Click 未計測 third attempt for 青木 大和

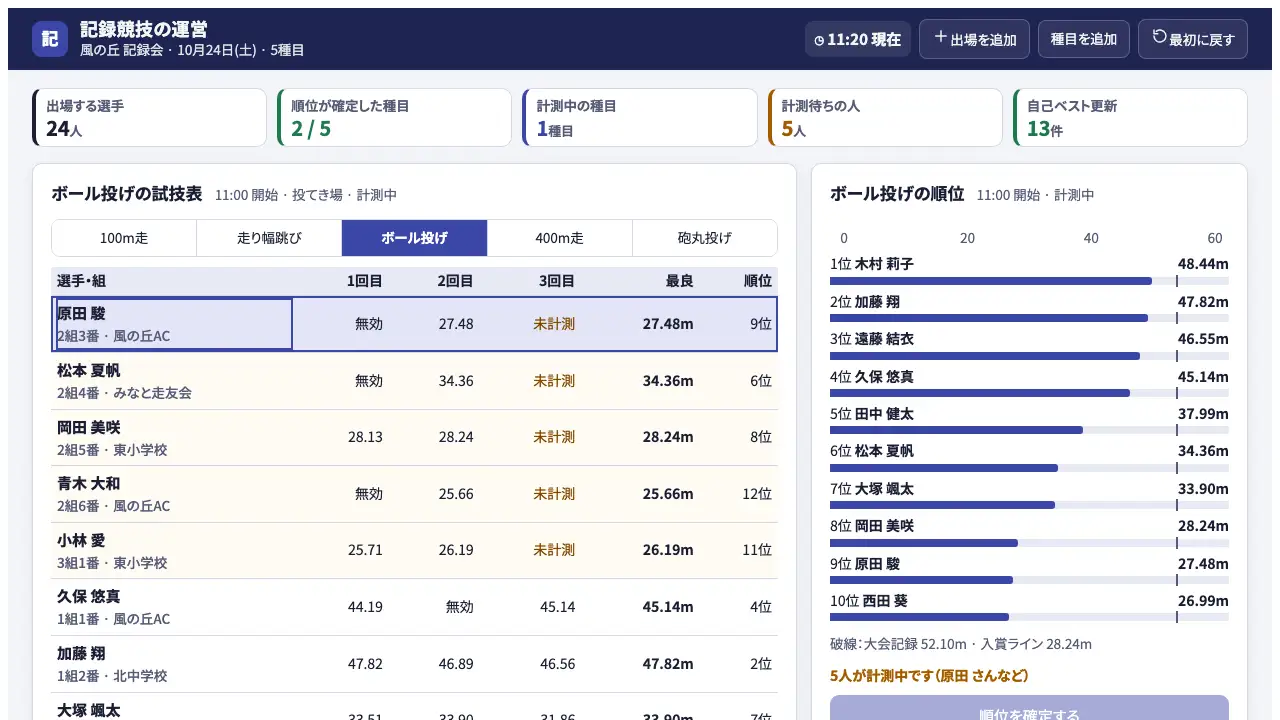coord(554,494)
